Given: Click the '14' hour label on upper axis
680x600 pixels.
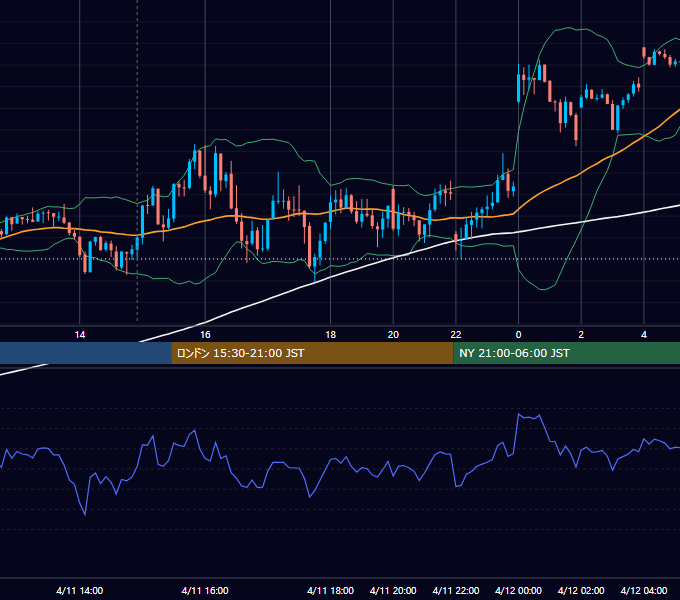Looking at the screenshot, I should click(80, 335).
